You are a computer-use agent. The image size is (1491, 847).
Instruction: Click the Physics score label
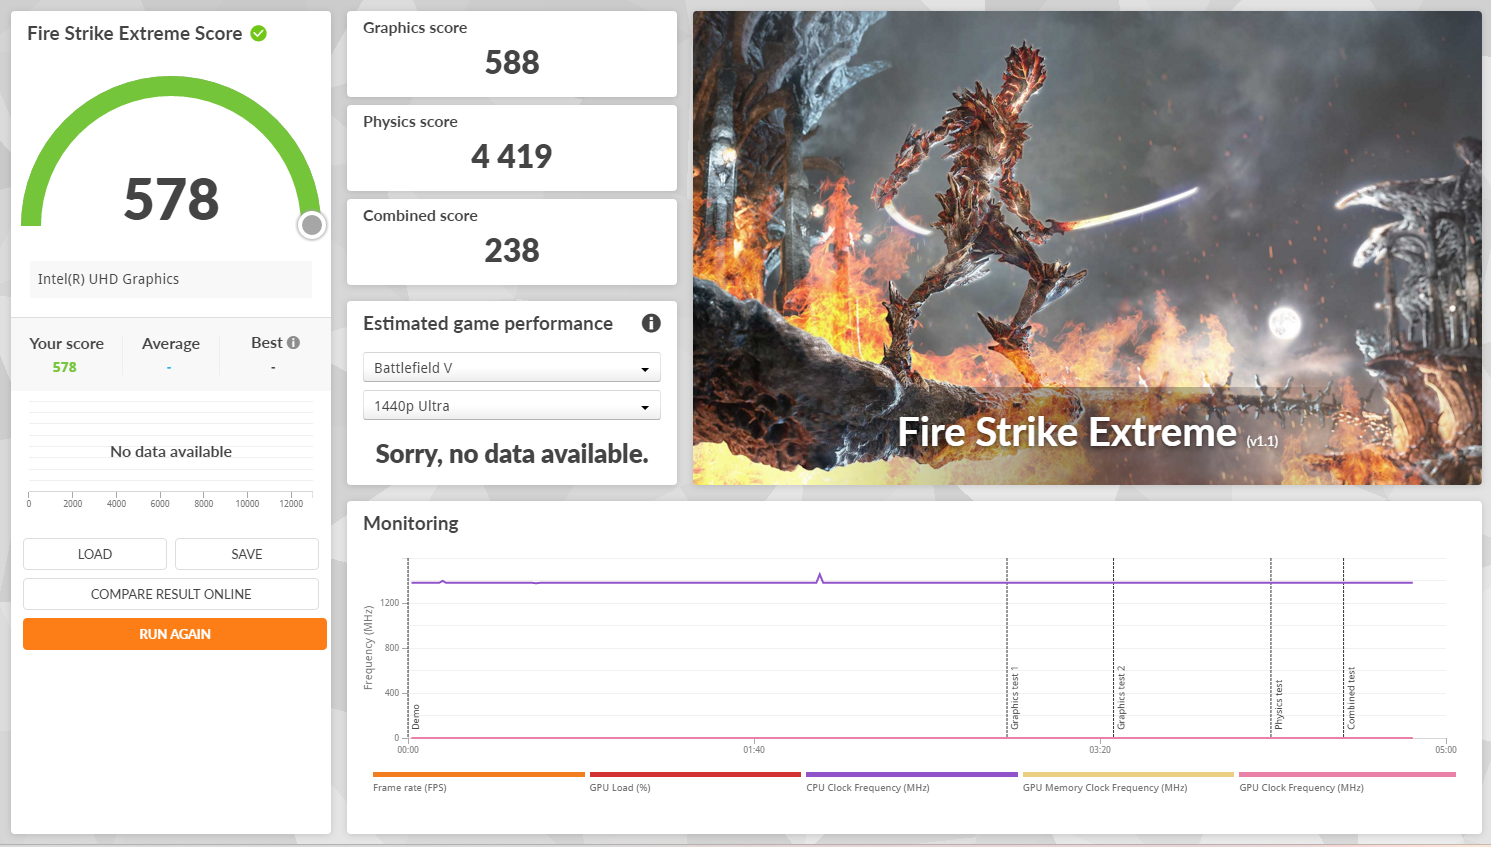[x=410, y=122]
